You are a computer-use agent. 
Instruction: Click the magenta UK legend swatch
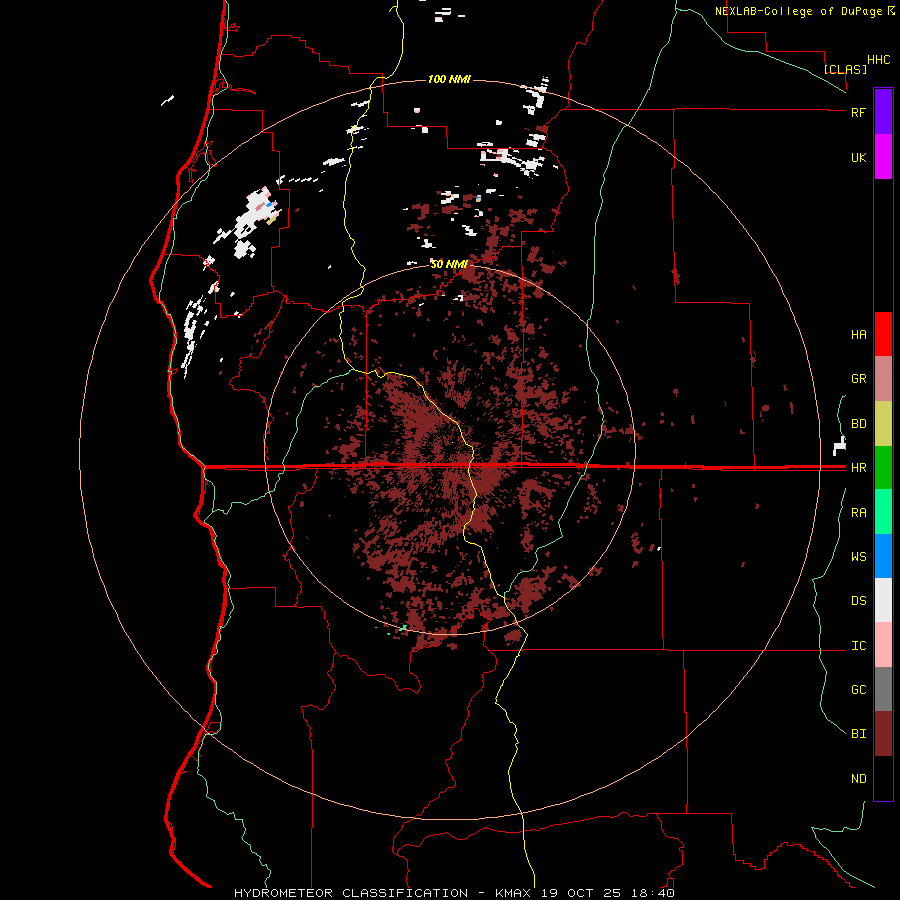tap(883, 157)
